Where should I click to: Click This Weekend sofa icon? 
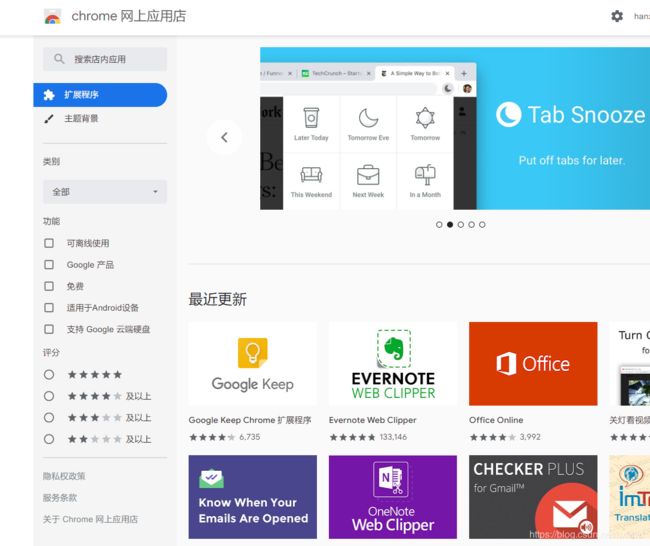coord(311,175)
